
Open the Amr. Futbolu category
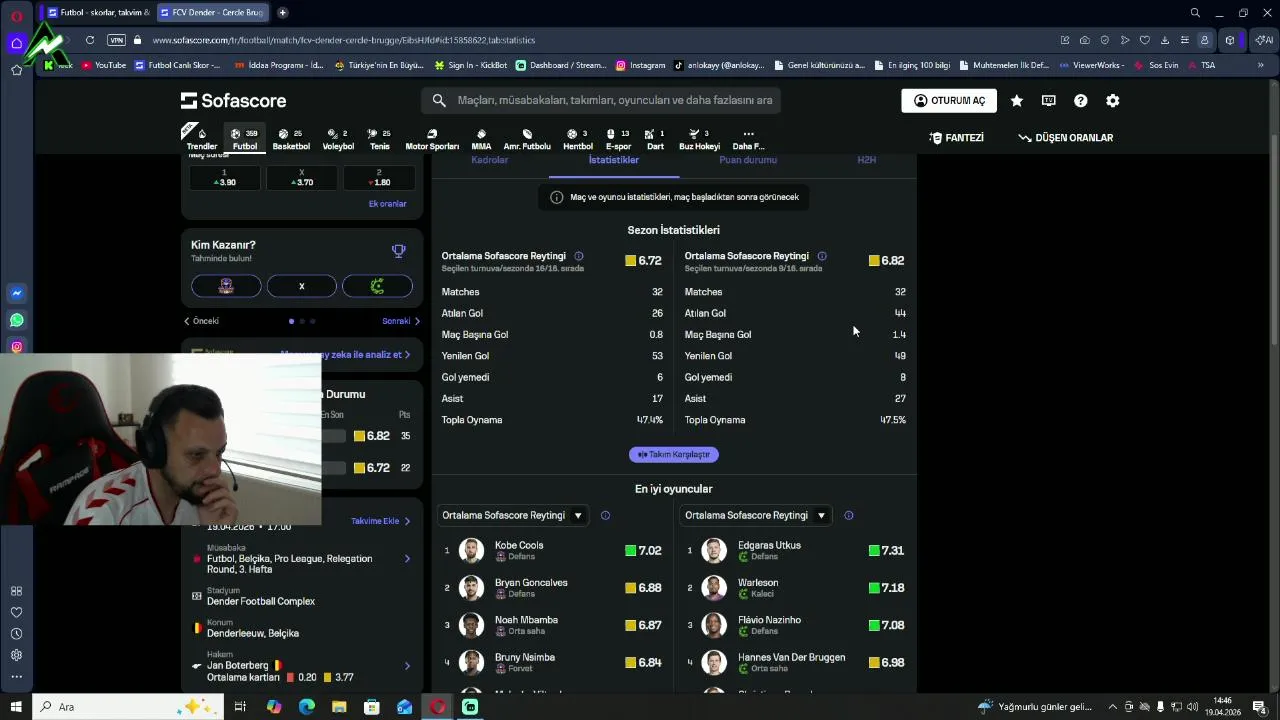[527, 139]
